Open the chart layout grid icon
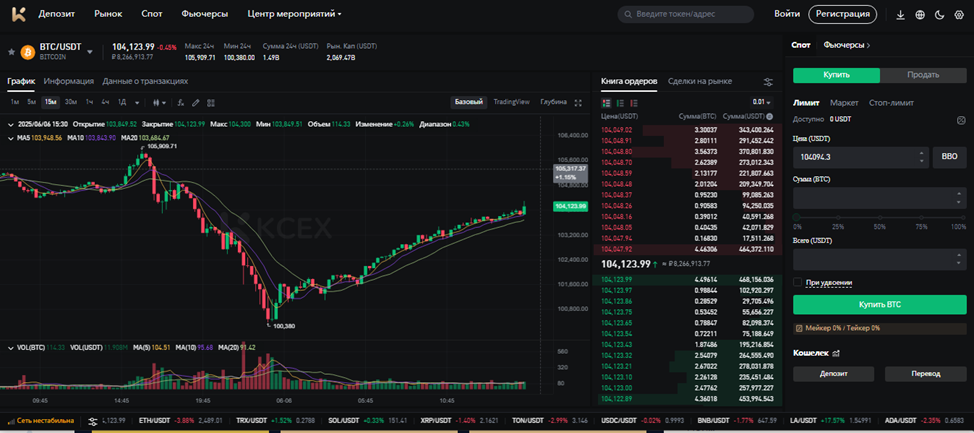The width and height of the screenshot is (974, 433). tap(211, 103)
